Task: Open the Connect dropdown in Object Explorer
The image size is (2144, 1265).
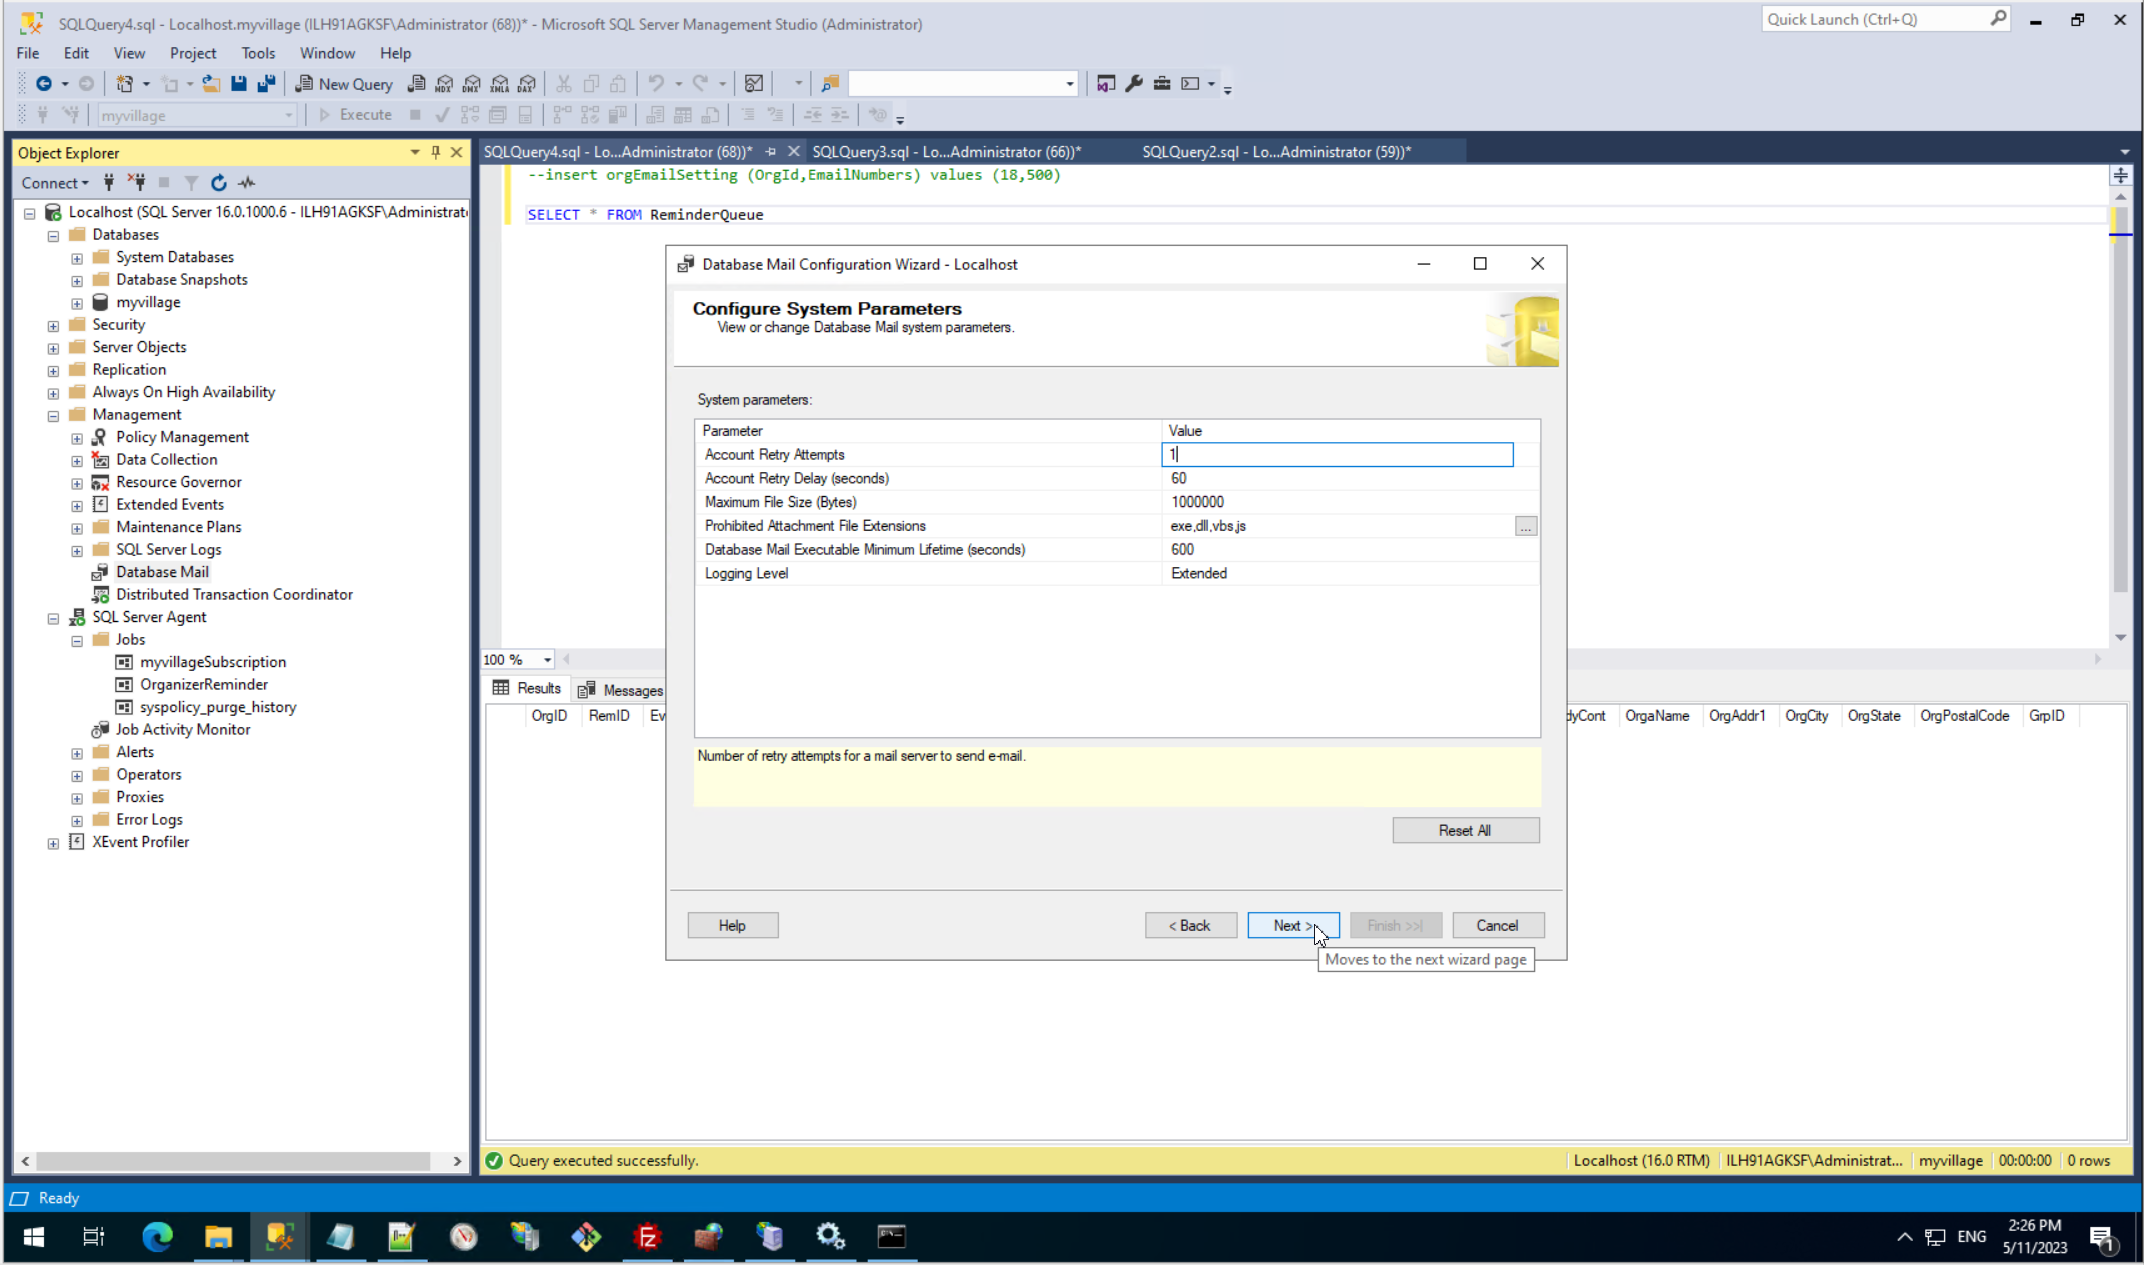Action: 55,183
